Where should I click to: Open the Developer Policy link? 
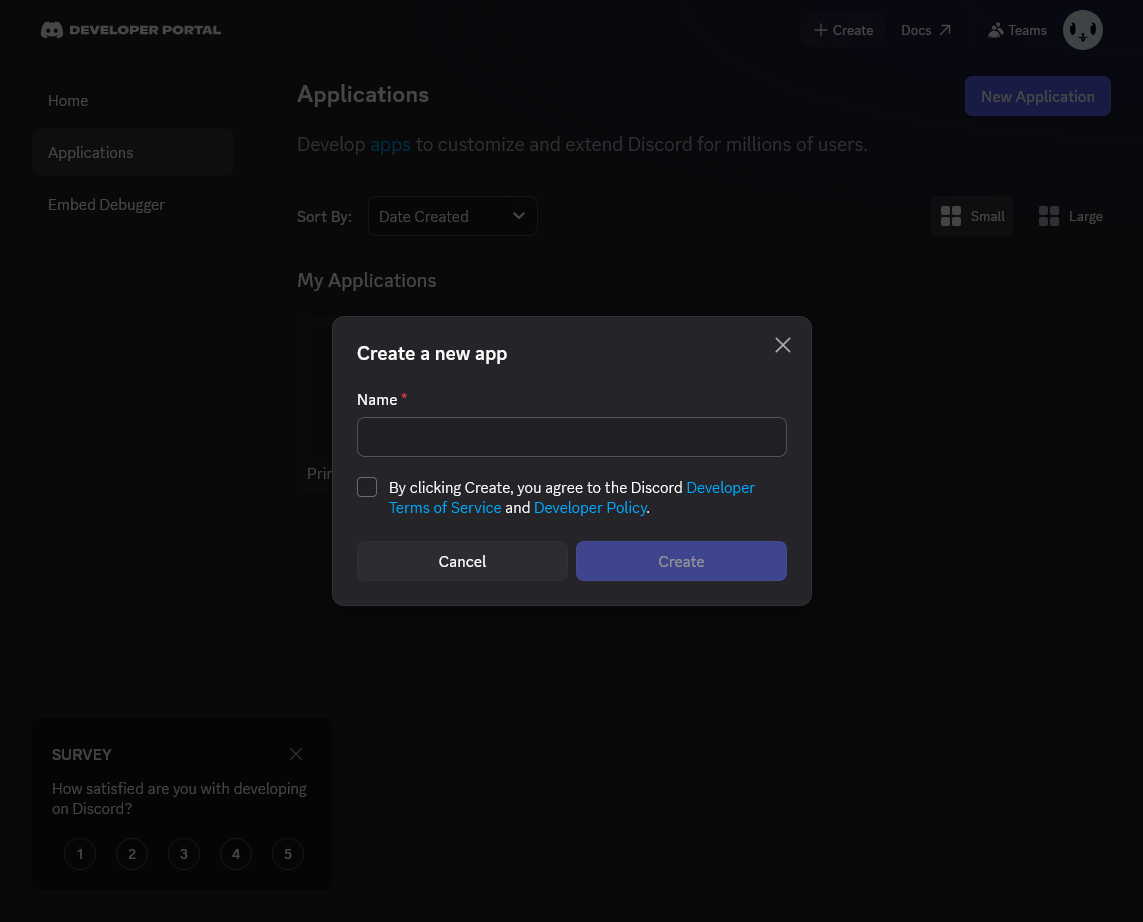tap(590, 508)
